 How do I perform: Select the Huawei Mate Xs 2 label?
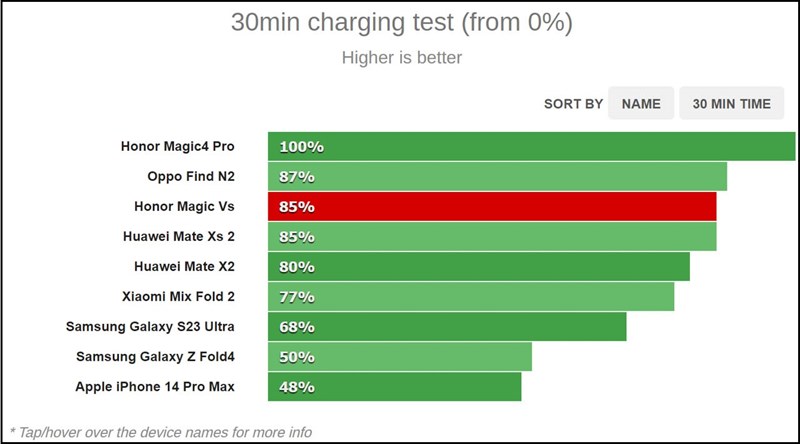coord(179,237)
